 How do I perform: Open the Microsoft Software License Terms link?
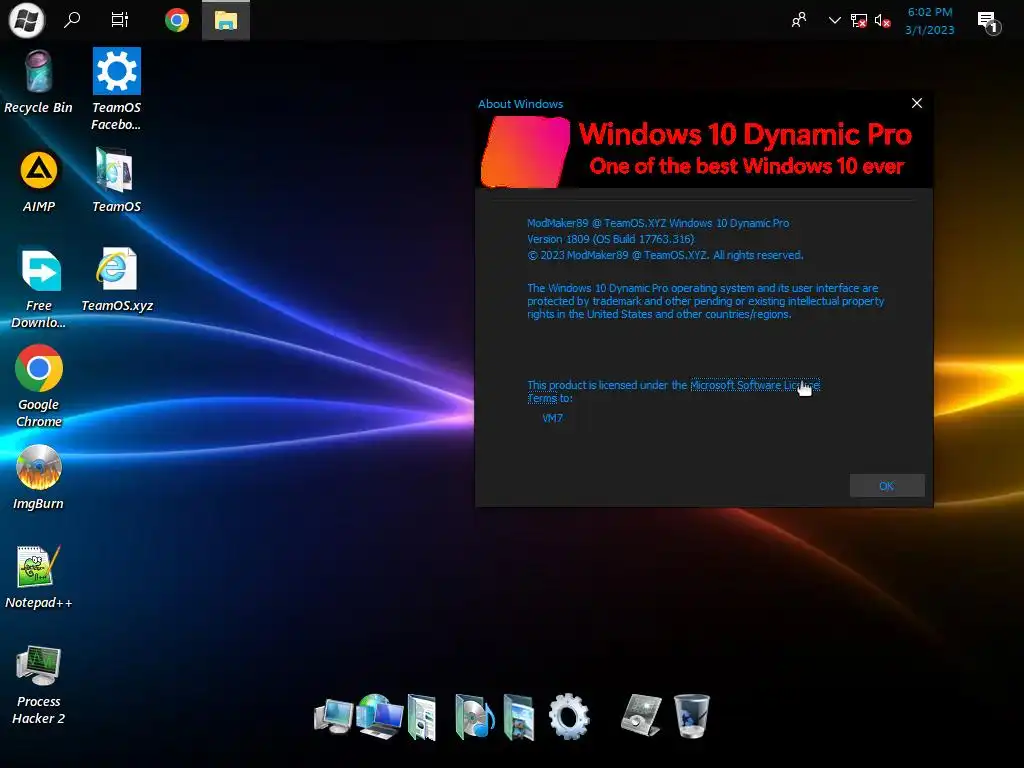[754, 385]
